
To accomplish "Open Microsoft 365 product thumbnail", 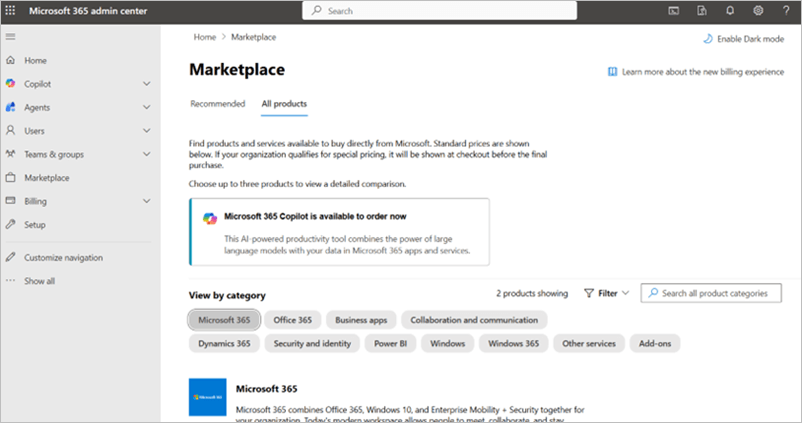I will (x=208, y=397).
